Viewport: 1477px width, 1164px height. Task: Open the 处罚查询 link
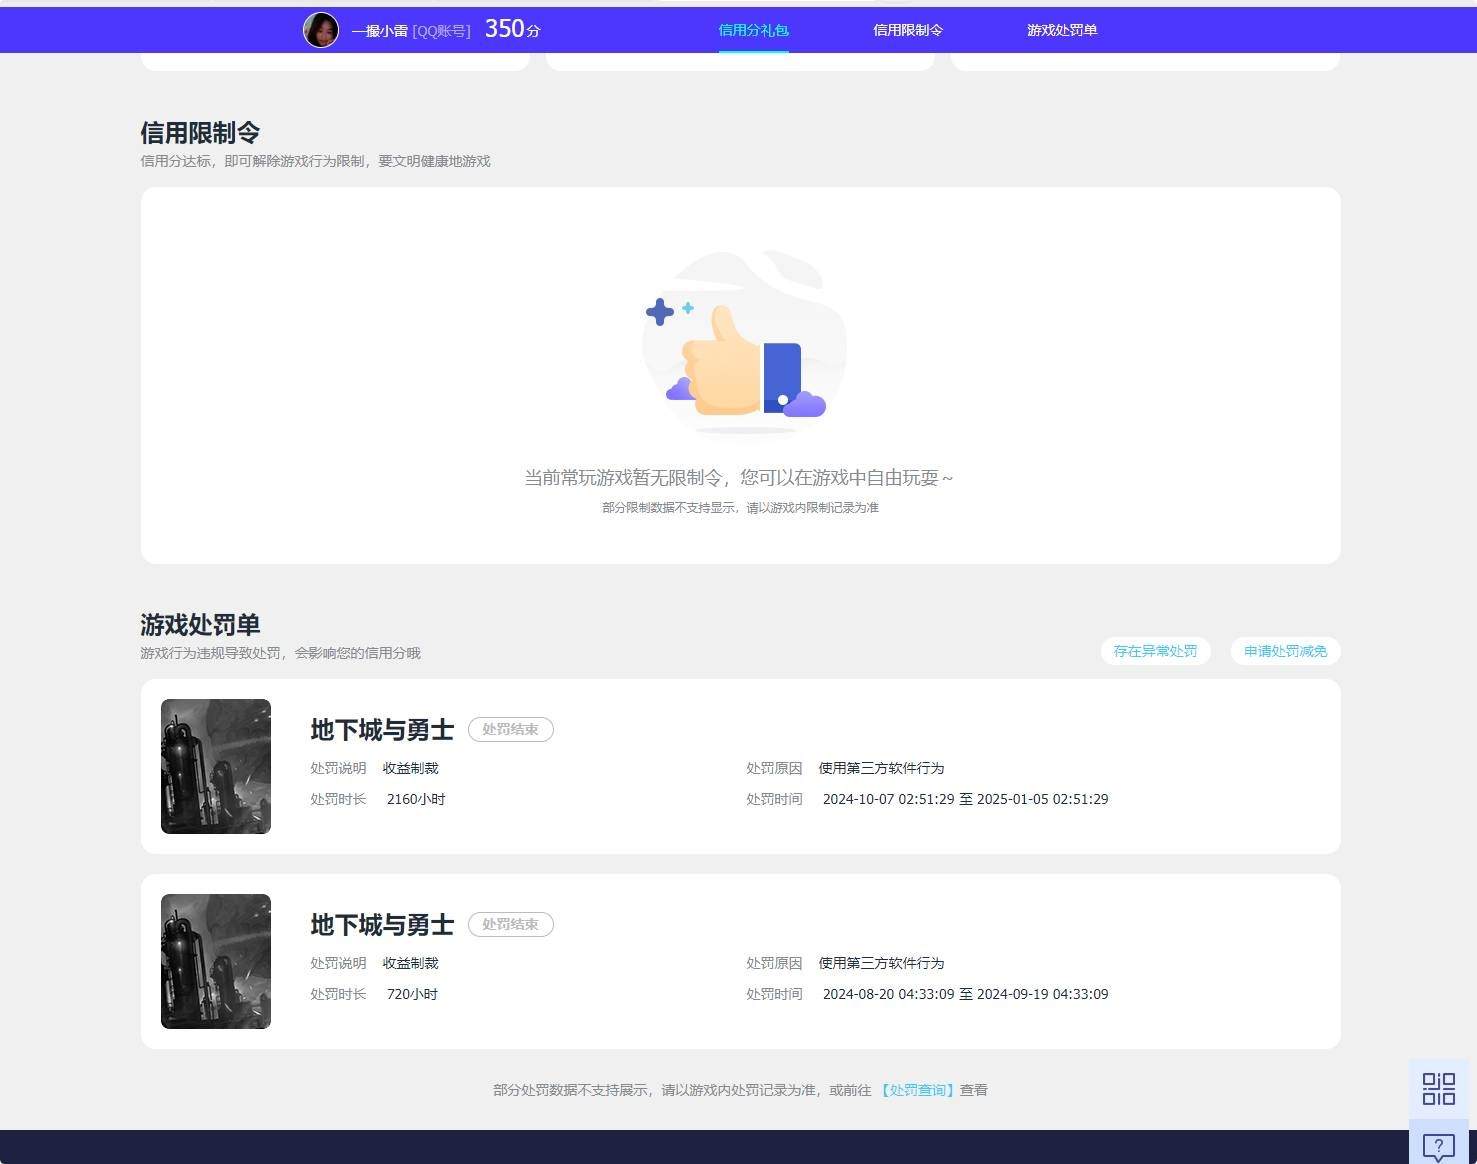(x=917, y=1090)
